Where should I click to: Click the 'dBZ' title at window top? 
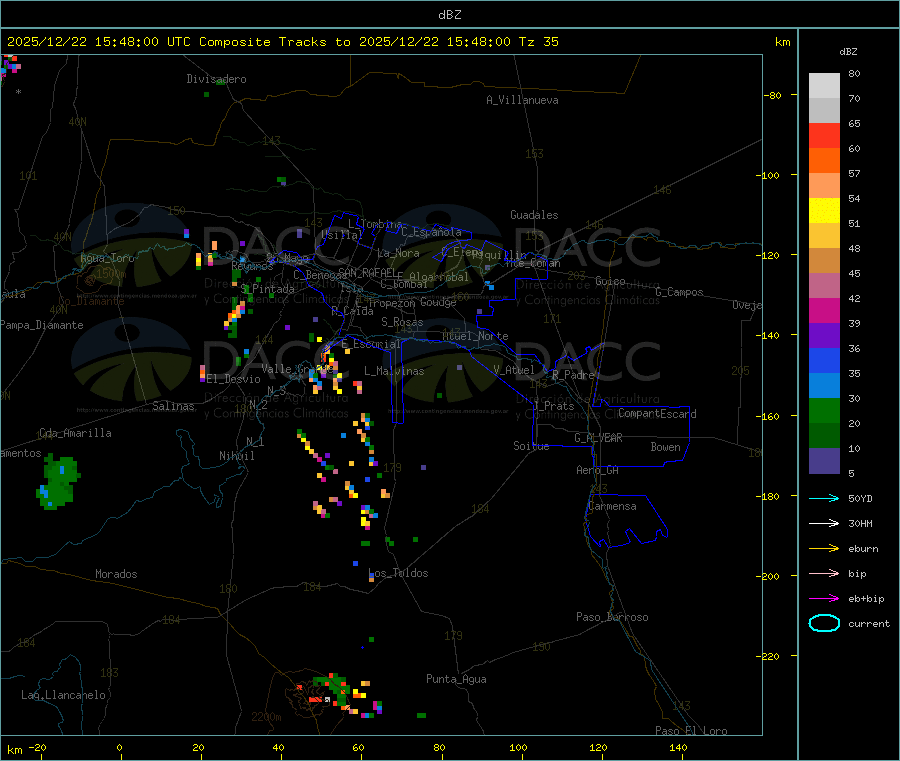click(449, 15)
